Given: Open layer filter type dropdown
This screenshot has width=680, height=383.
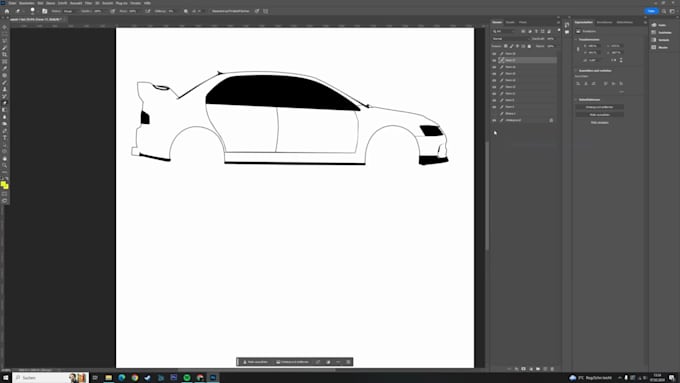Looking at the screenshot, I should pyautogui.click(x=504, y=31).
